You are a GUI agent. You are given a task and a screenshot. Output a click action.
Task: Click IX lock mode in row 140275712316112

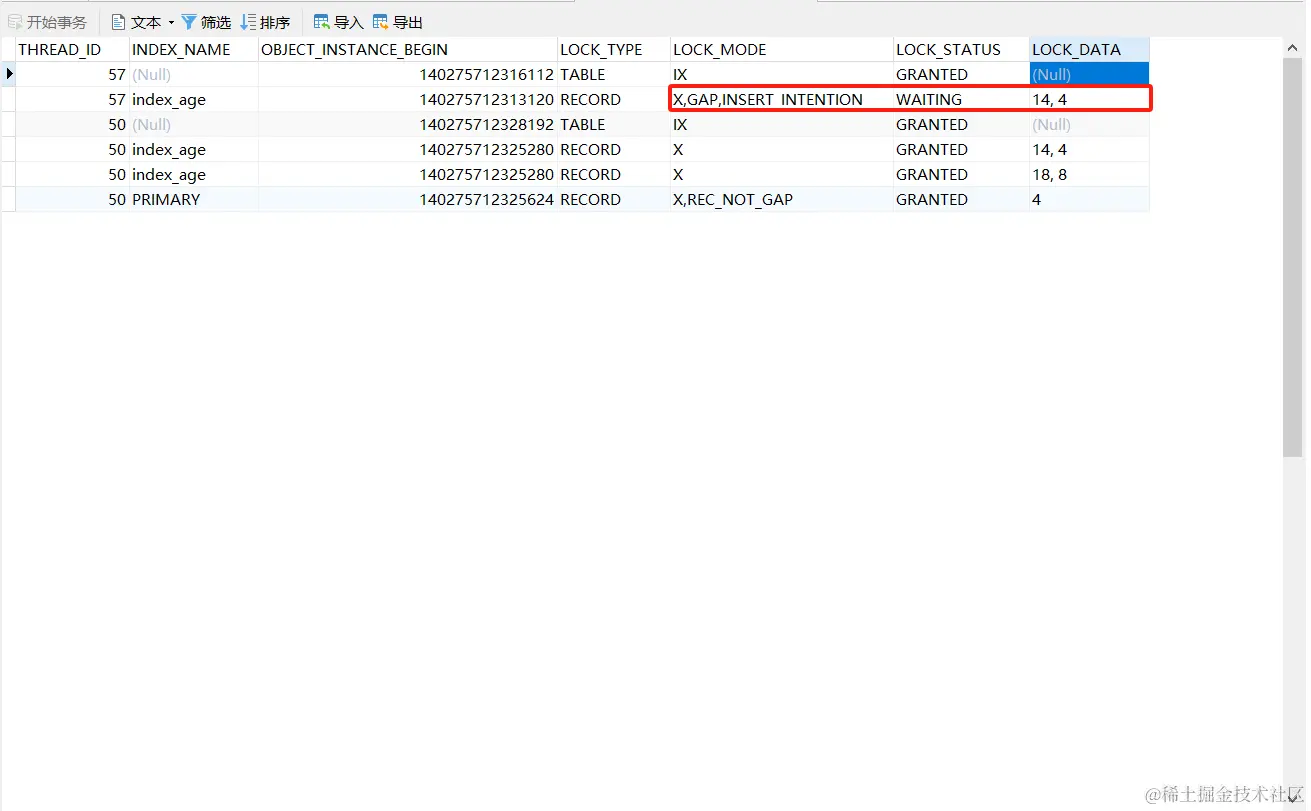782,74
